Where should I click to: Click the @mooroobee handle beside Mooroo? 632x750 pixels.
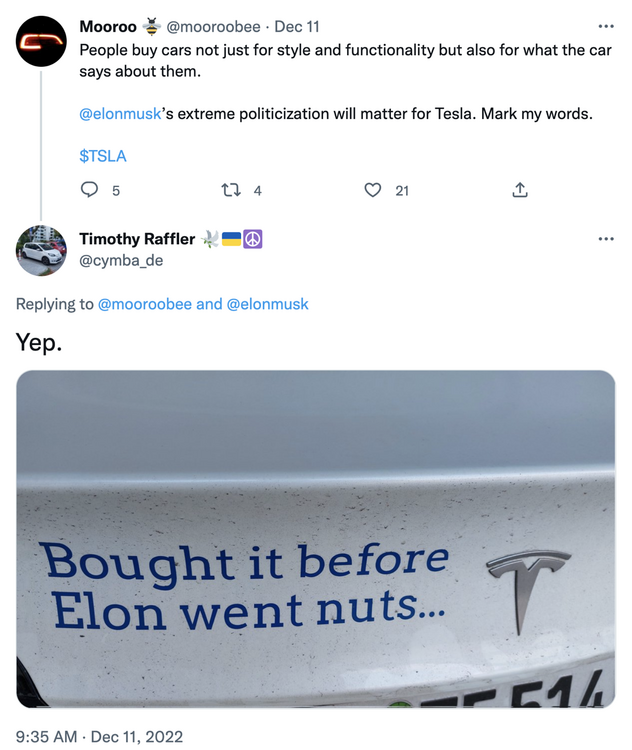(216, 26)
